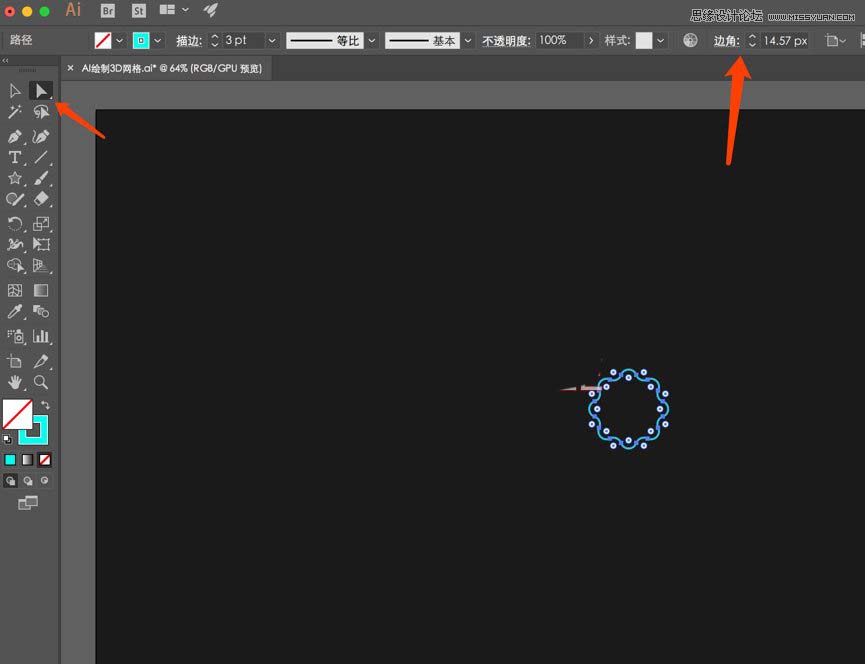Screen dimensions: 865x664
Task: Select the Shaper tool
Action: pos(15,199)
